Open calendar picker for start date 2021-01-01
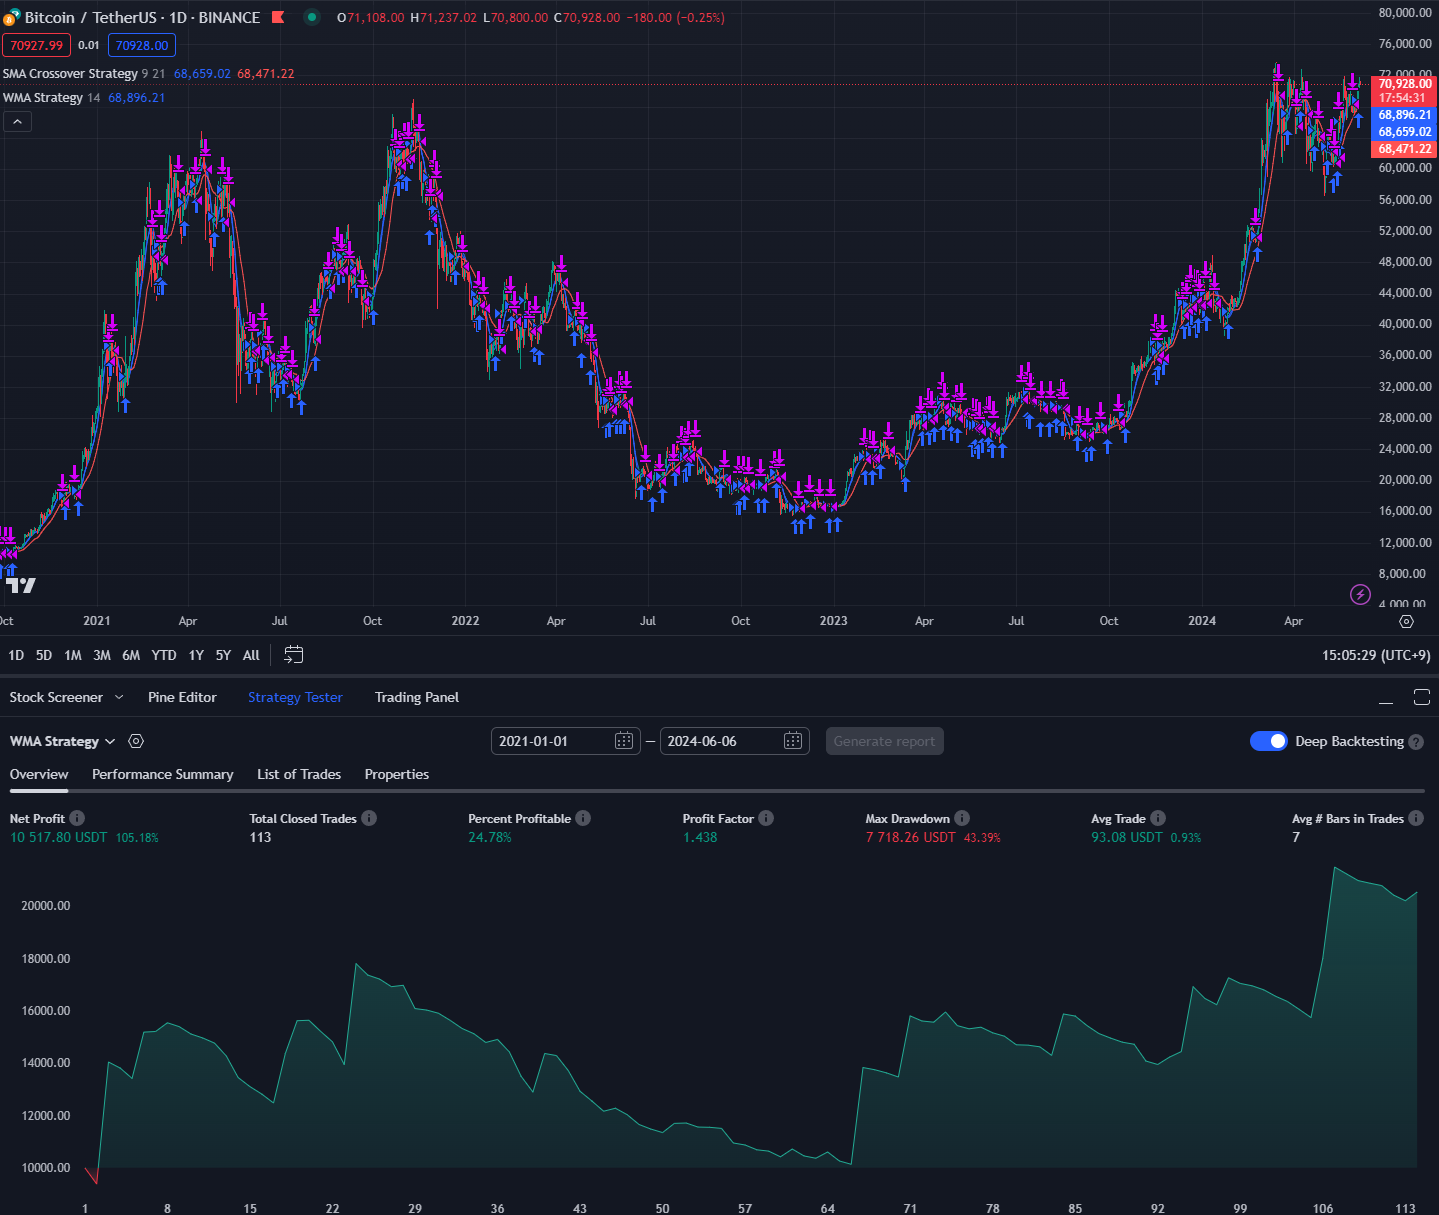Screen dimensions: 1439x1215 624,741
